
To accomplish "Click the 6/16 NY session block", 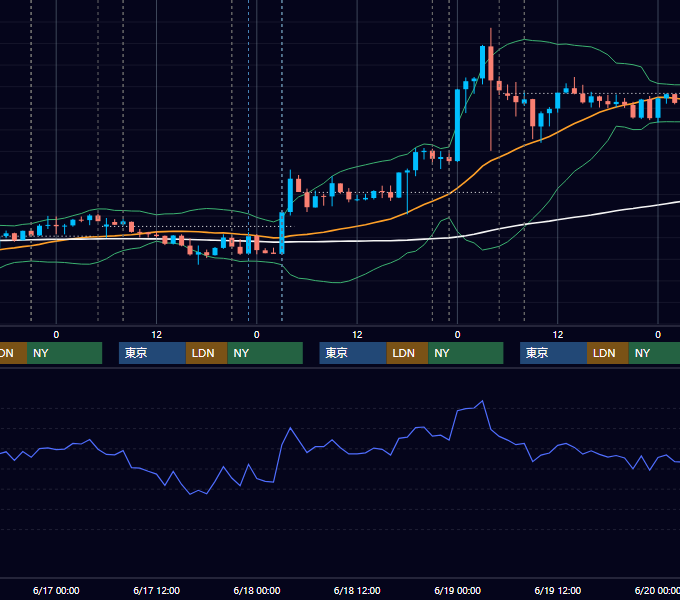I will tap(64, 353).
